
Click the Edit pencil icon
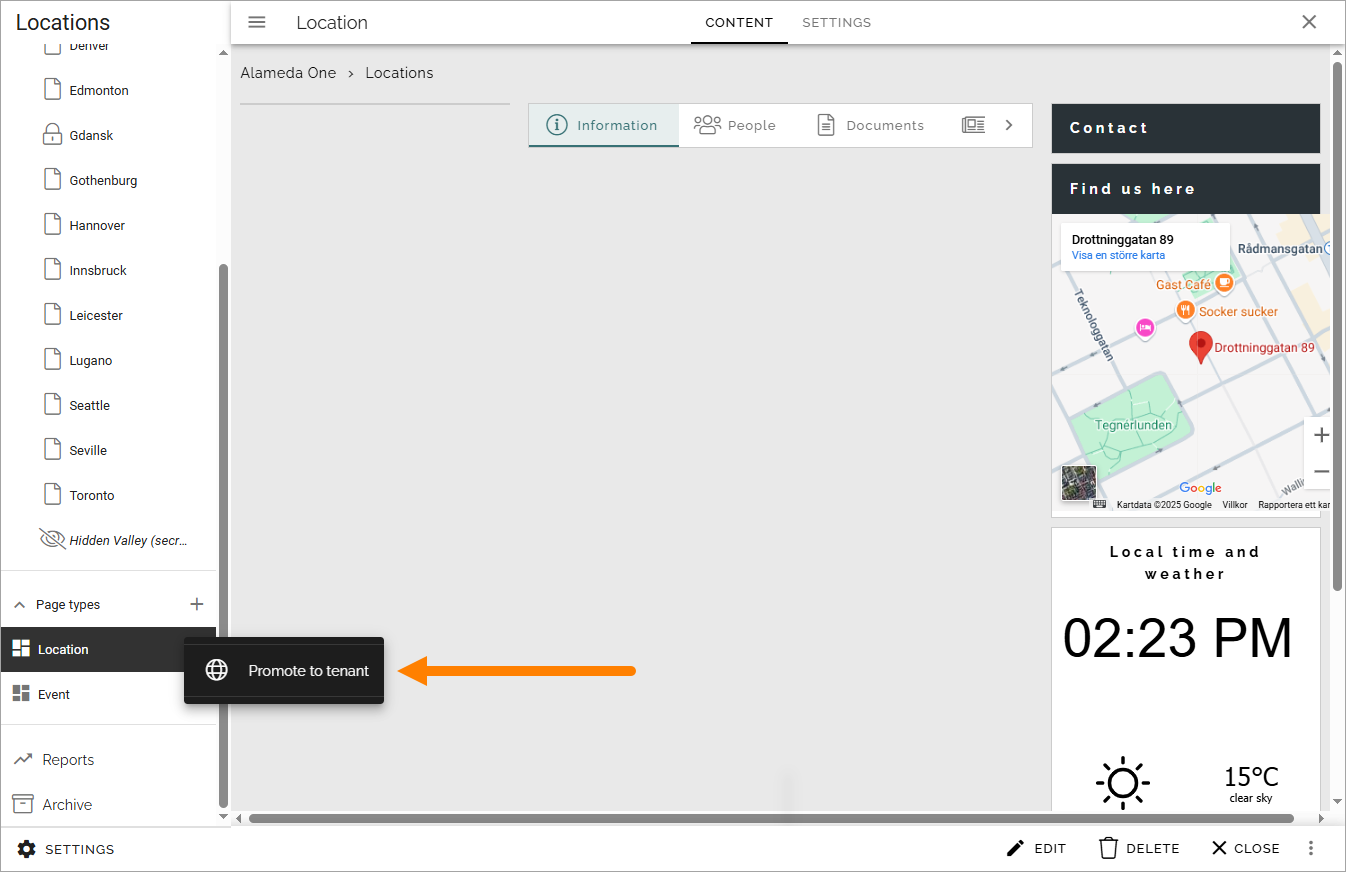point(1015,848)
